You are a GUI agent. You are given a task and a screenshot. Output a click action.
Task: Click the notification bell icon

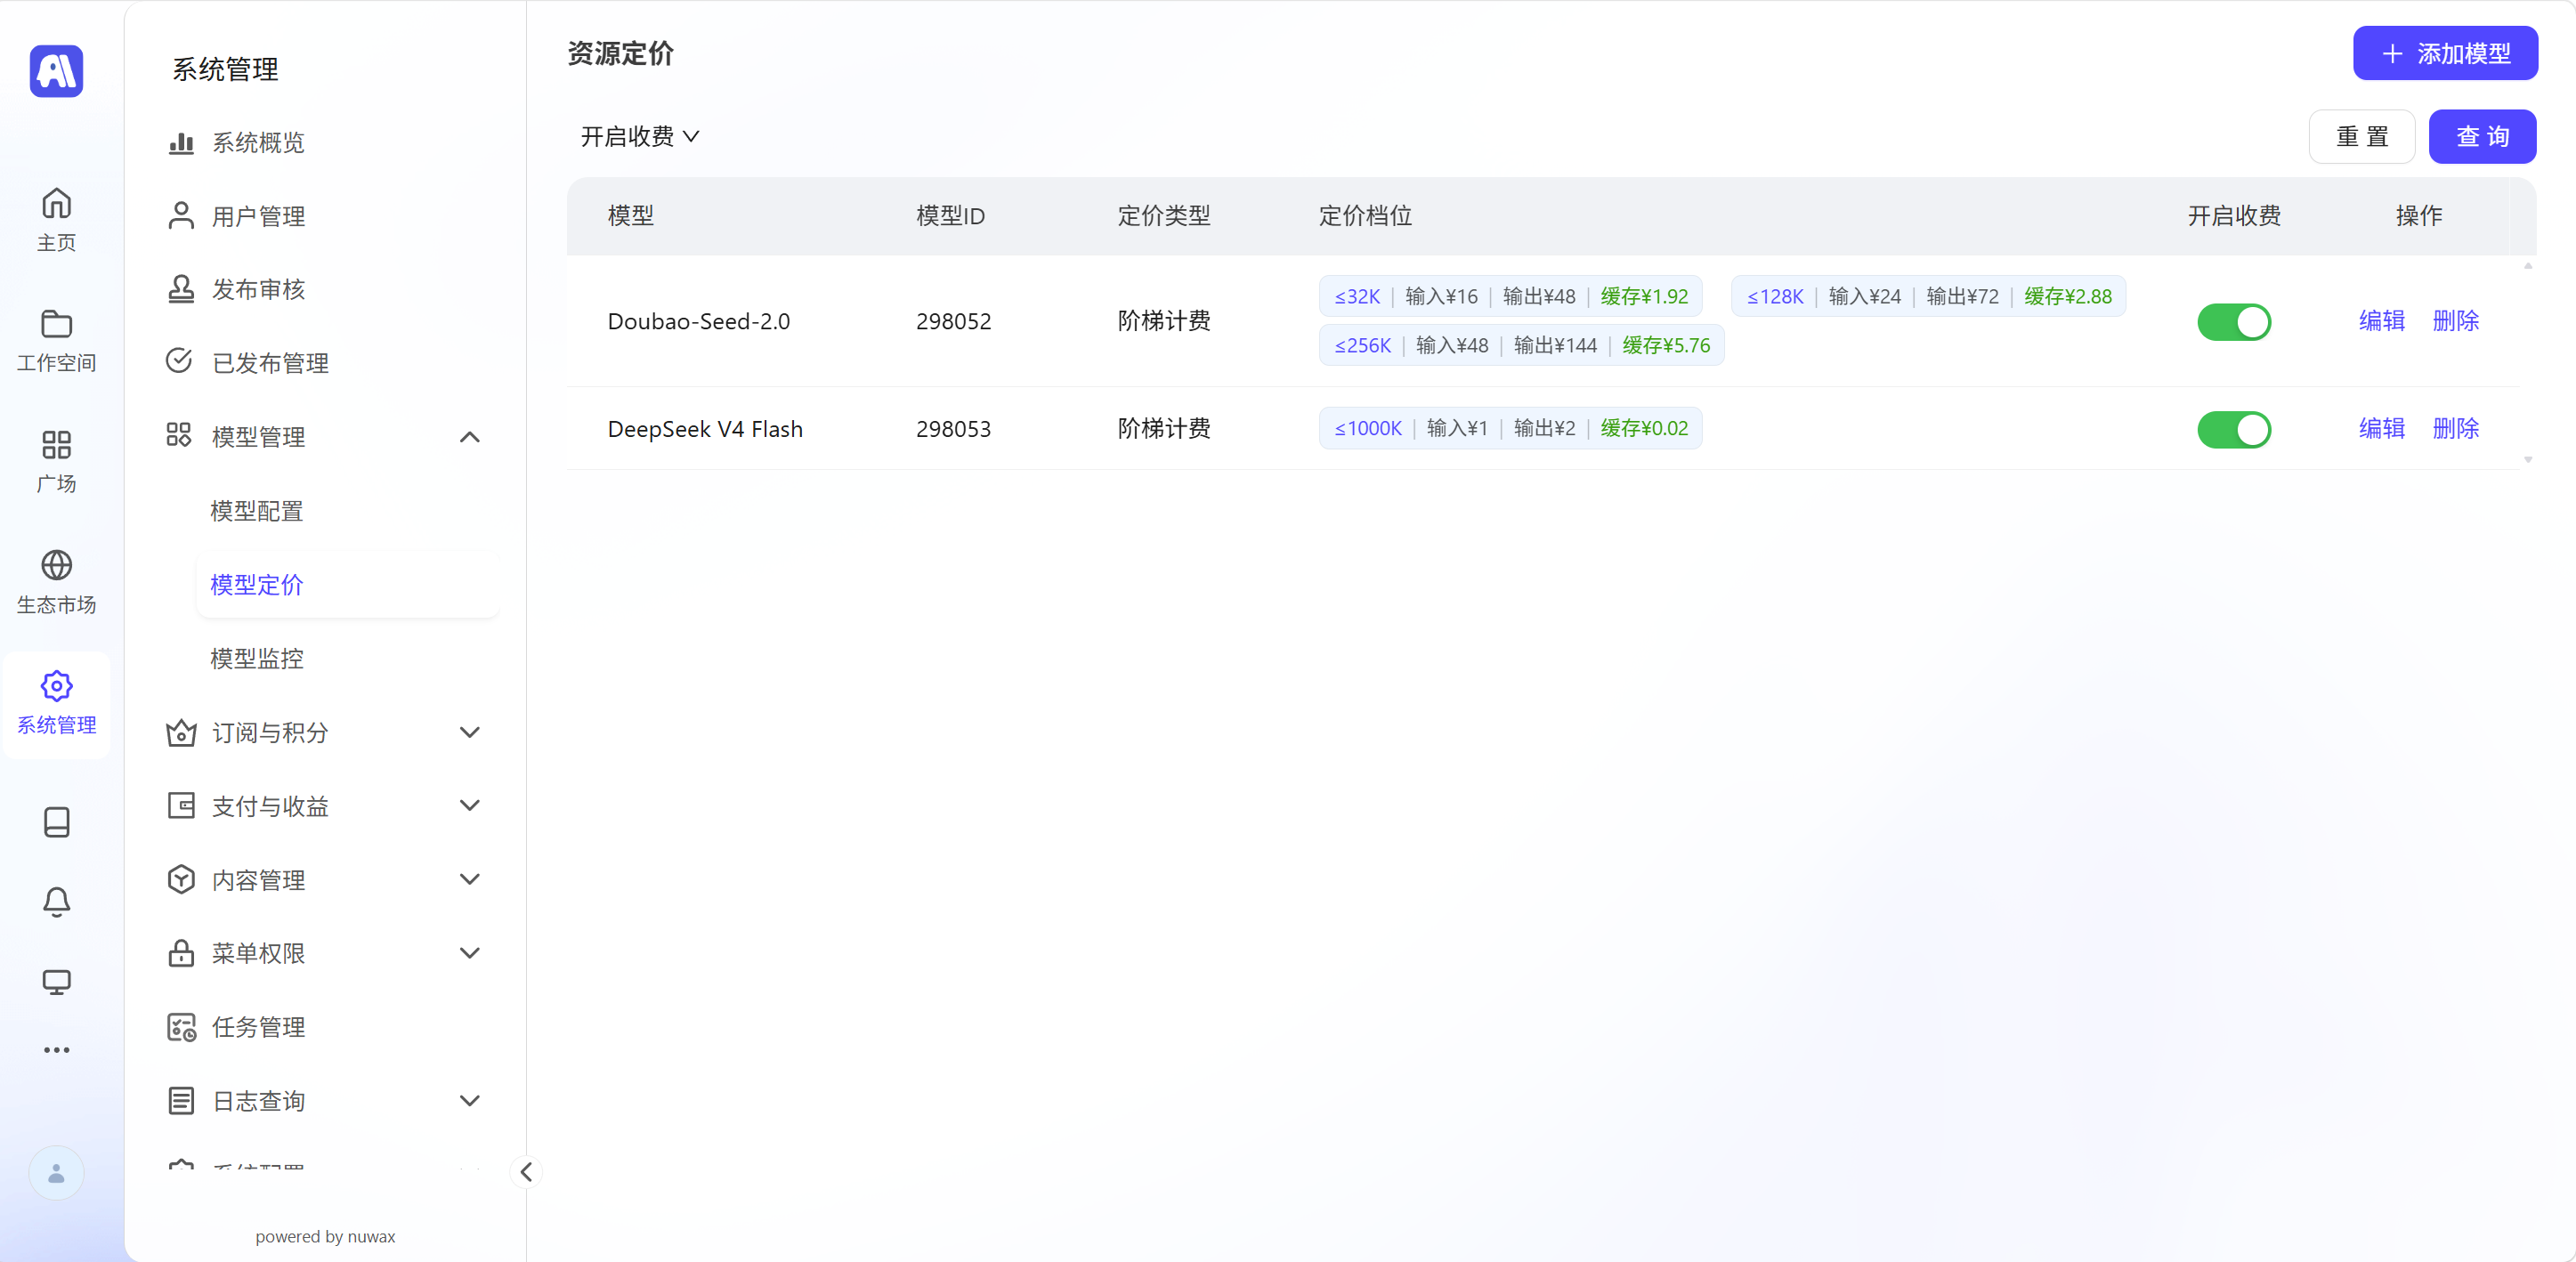pyautogui.click(x=56, y=902)
